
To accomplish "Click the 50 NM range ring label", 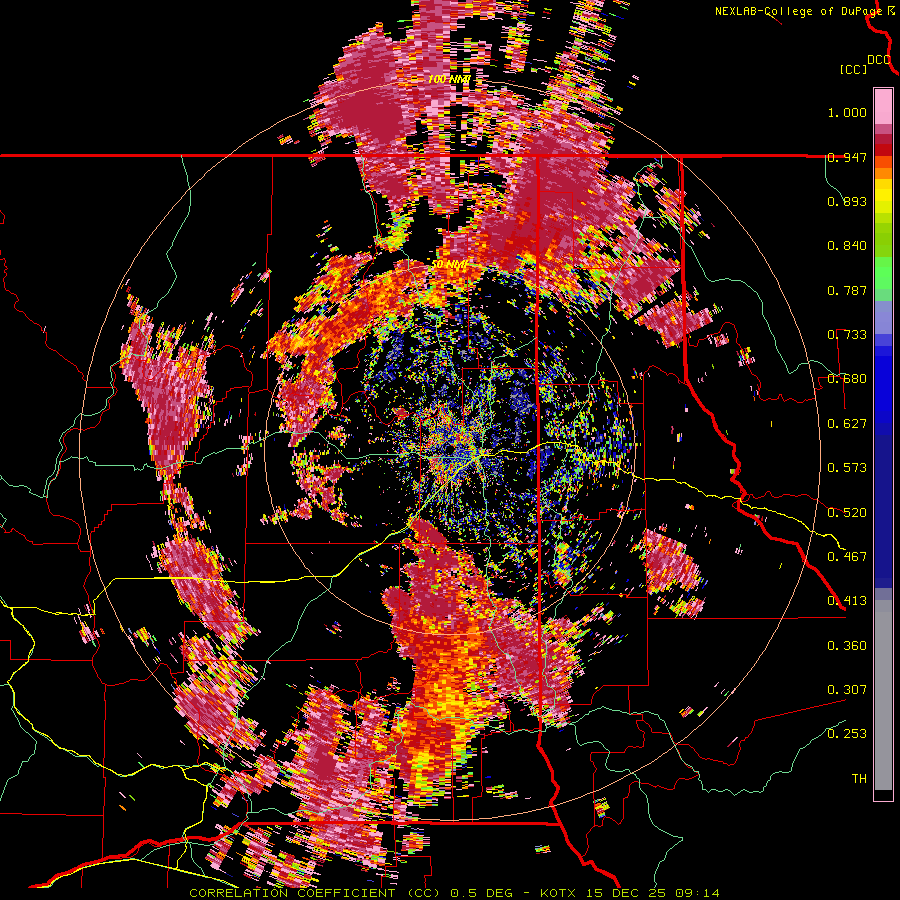I will (x=449, y=265).
